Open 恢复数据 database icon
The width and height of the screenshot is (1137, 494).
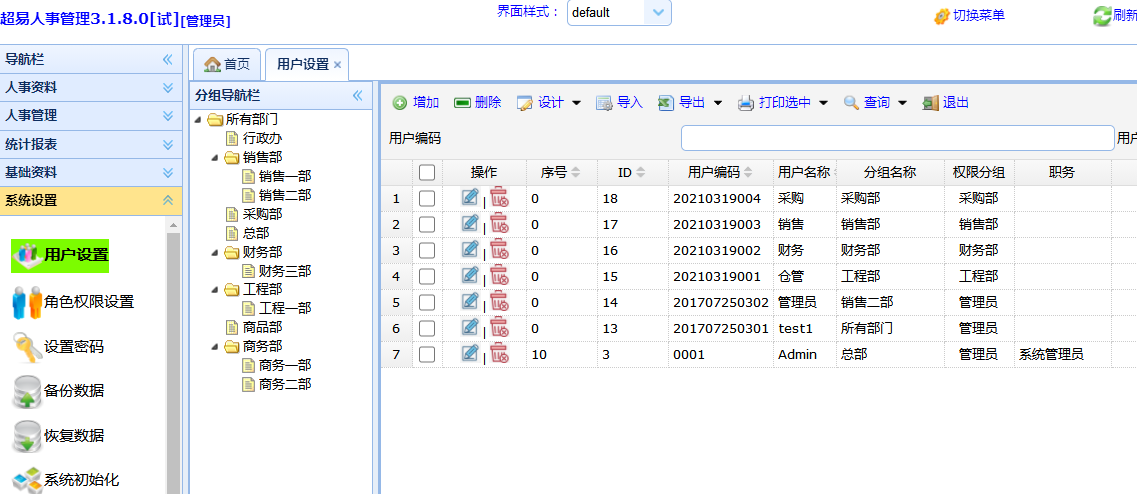click(28, 436)
